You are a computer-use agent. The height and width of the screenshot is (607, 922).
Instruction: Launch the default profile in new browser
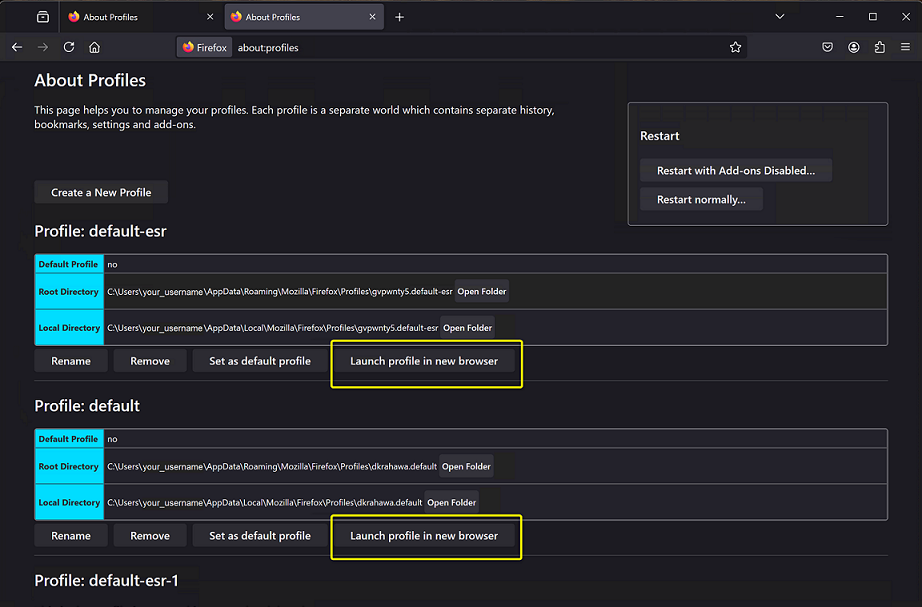[x=424, y=536]
